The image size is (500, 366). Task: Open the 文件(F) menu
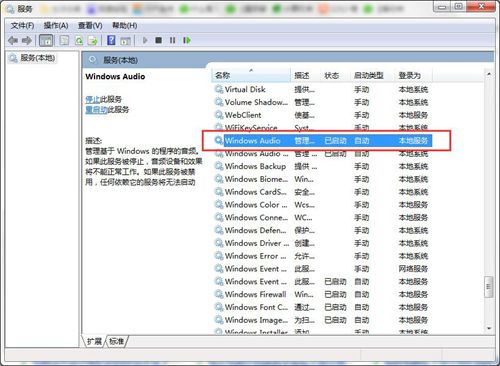(22, 26)
